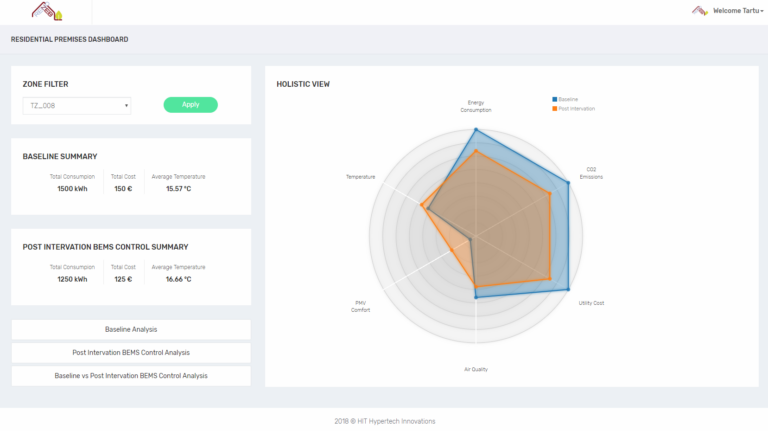Open Baseline vs Post Intervation BEMS Analysis
The image size is (768, 431).
point(131,376)
